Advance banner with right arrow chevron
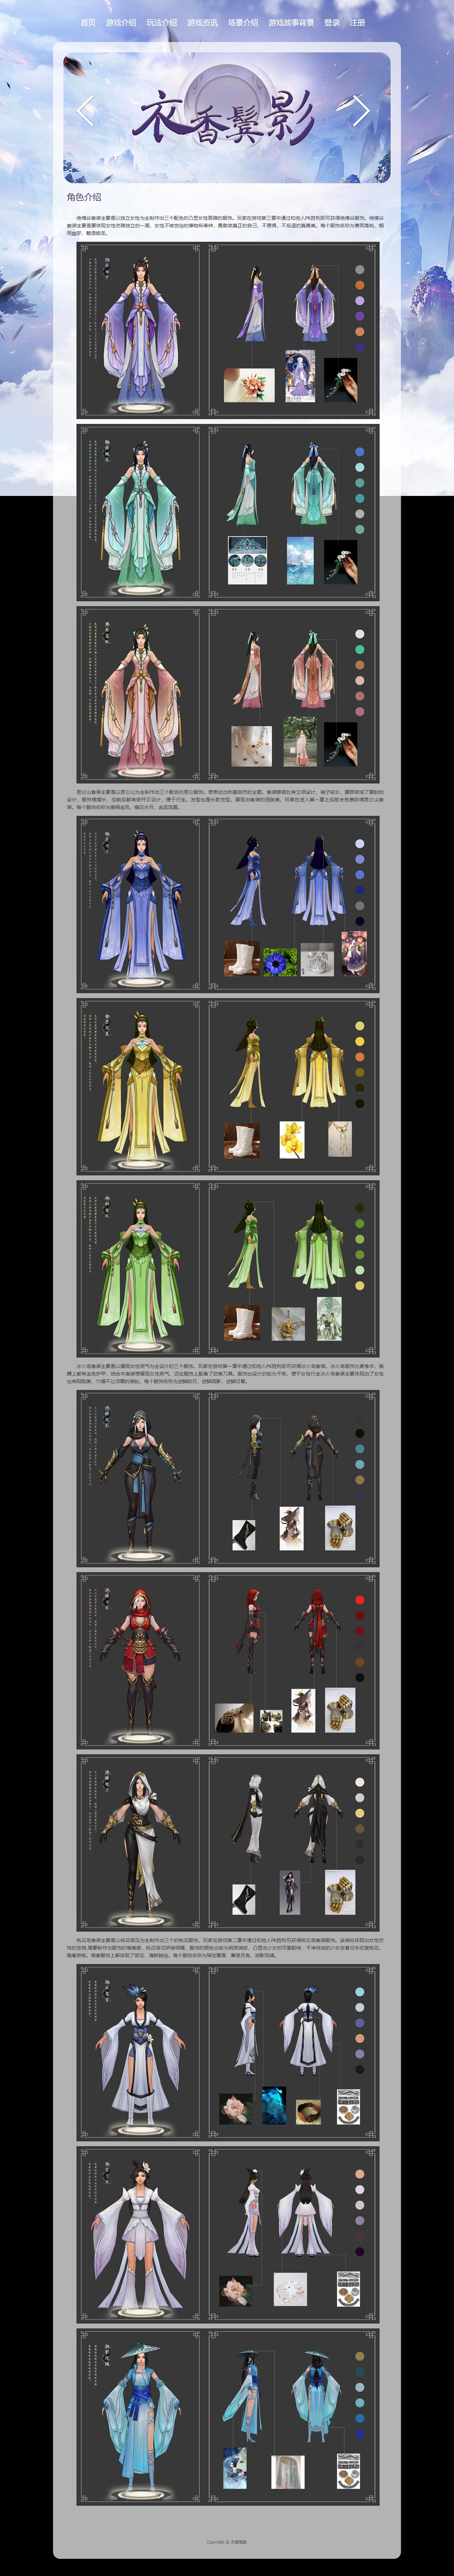The height and width of the screenshot is (2576, 454). (x=361, y=110)
